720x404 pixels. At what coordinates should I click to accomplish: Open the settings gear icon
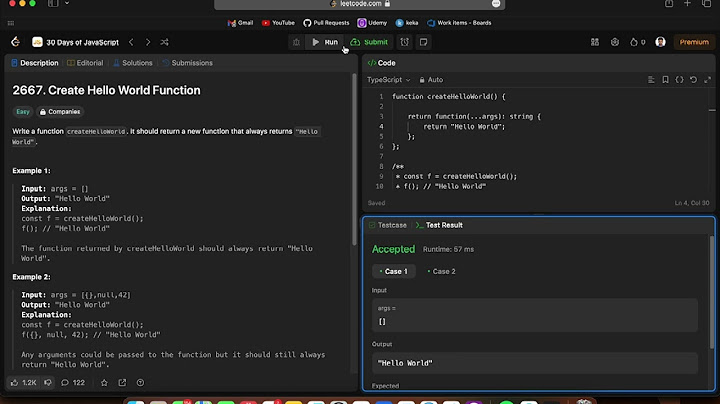point(615,42)
